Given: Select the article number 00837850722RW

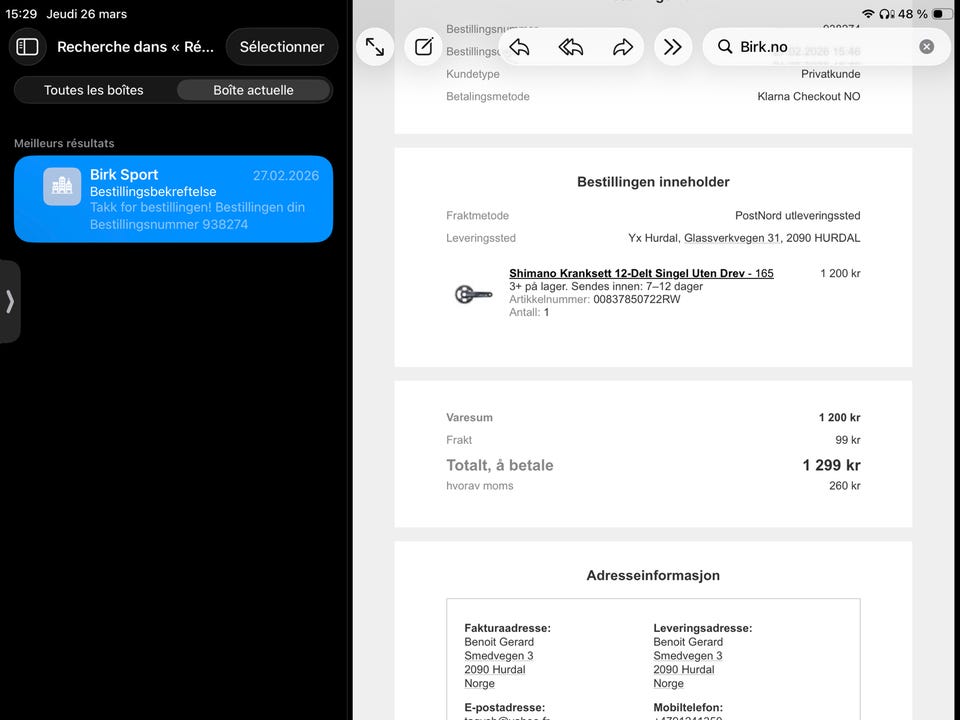Looking at the screenshot, I should [x=637, y=299].
